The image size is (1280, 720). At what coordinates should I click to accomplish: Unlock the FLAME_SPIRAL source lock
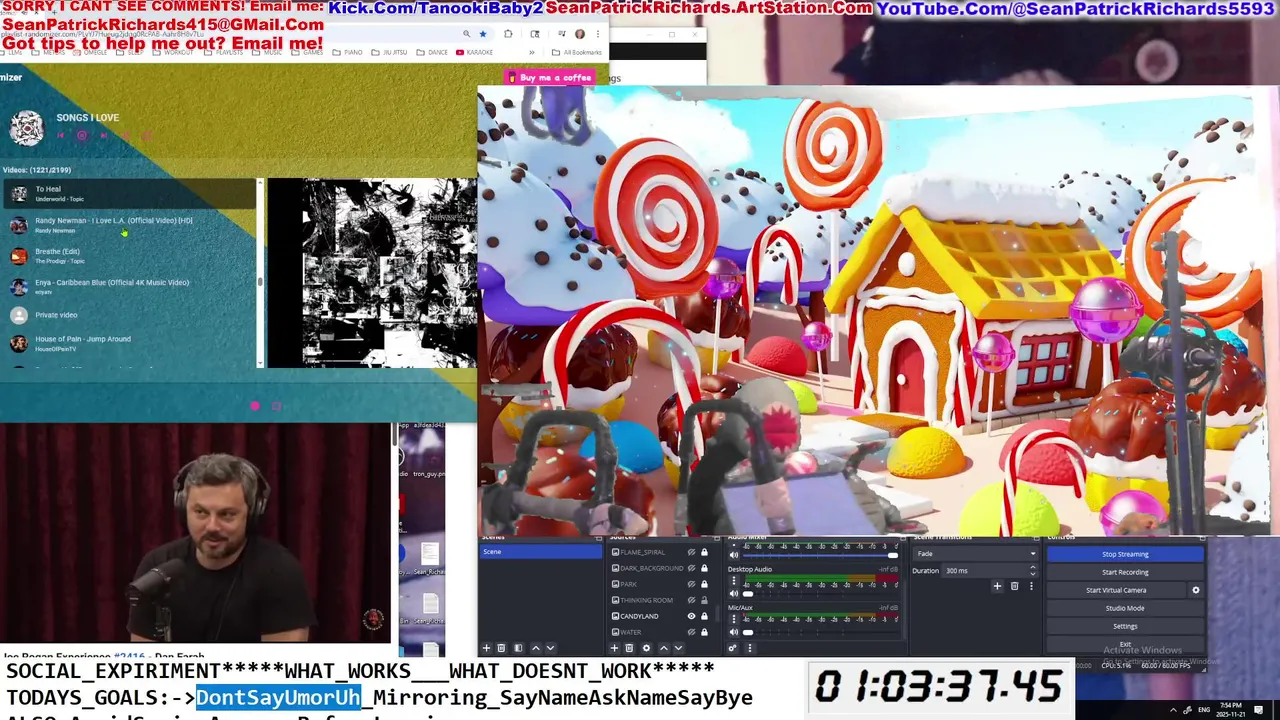point(704,552)
